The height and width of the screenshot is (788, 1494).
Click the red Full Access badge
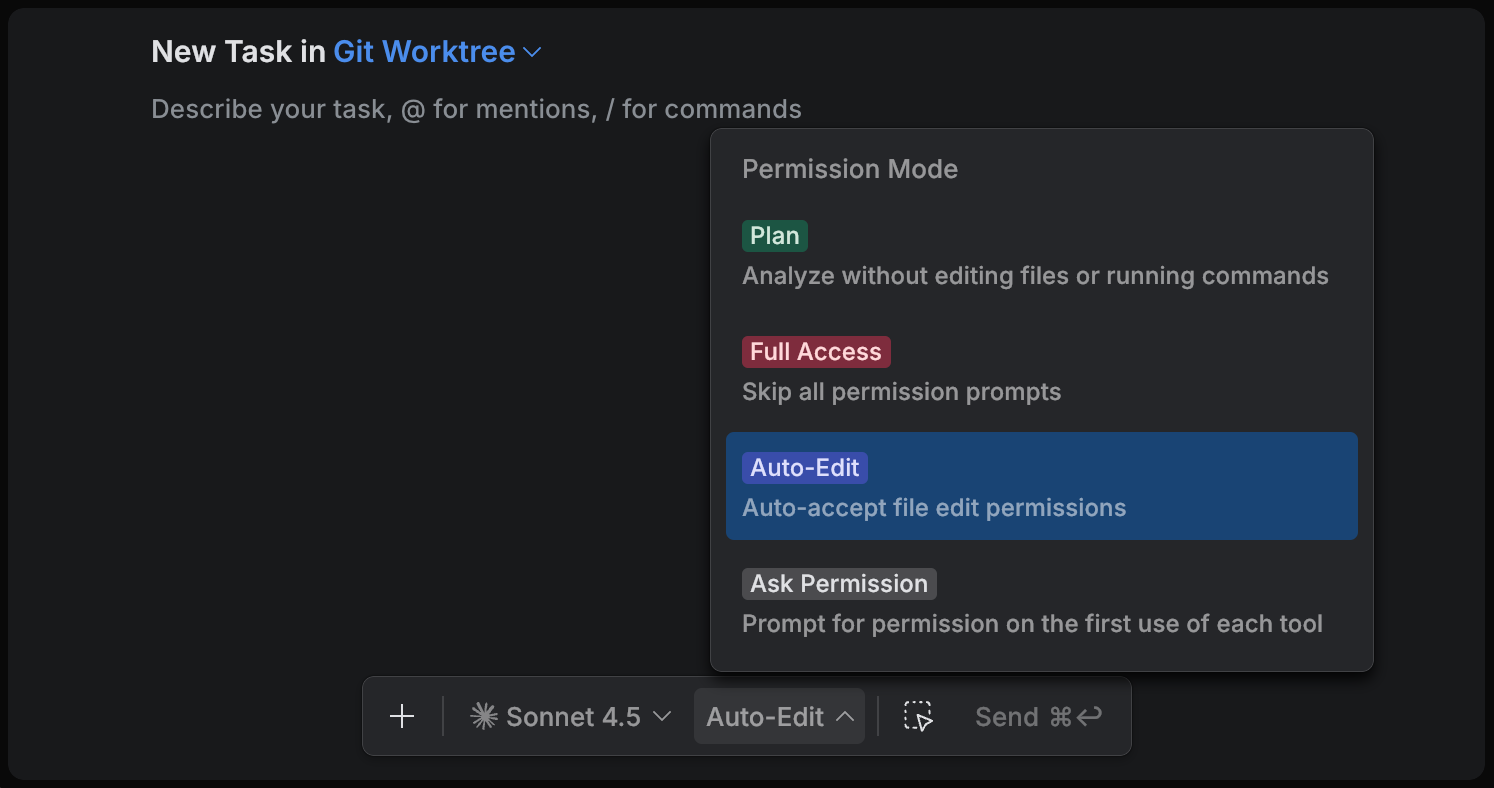click(816, 351)
